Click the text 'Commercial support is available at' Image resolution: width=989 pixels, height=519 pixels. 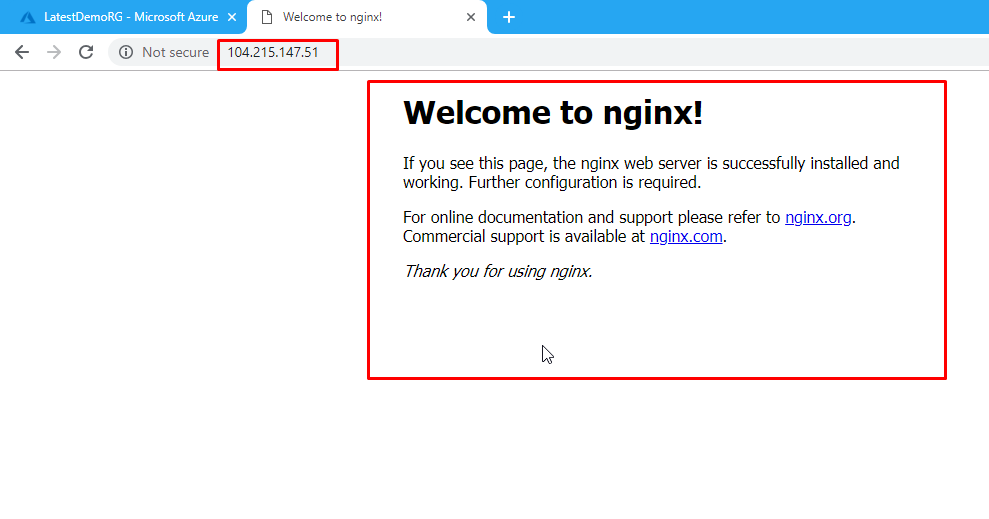(x=525, y=236)
